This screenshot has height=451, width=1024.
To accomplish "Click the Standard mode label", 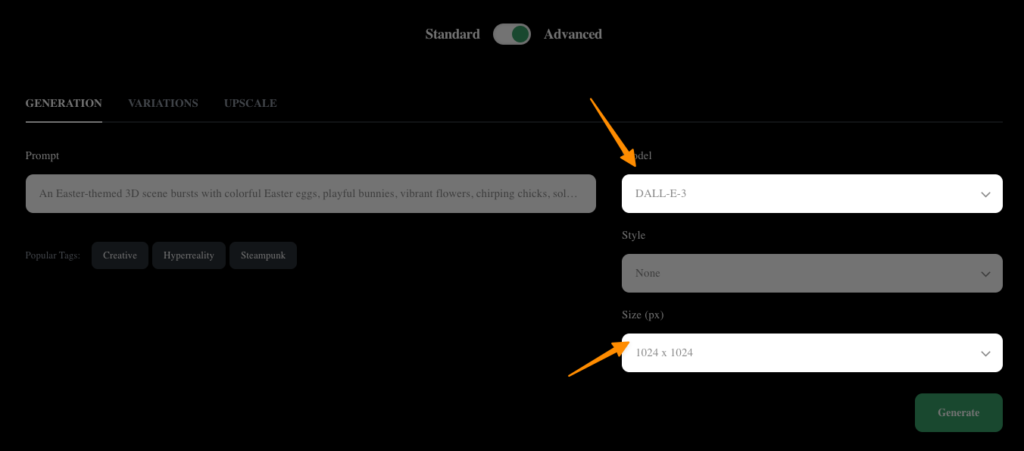I will [x=453, y=34].
